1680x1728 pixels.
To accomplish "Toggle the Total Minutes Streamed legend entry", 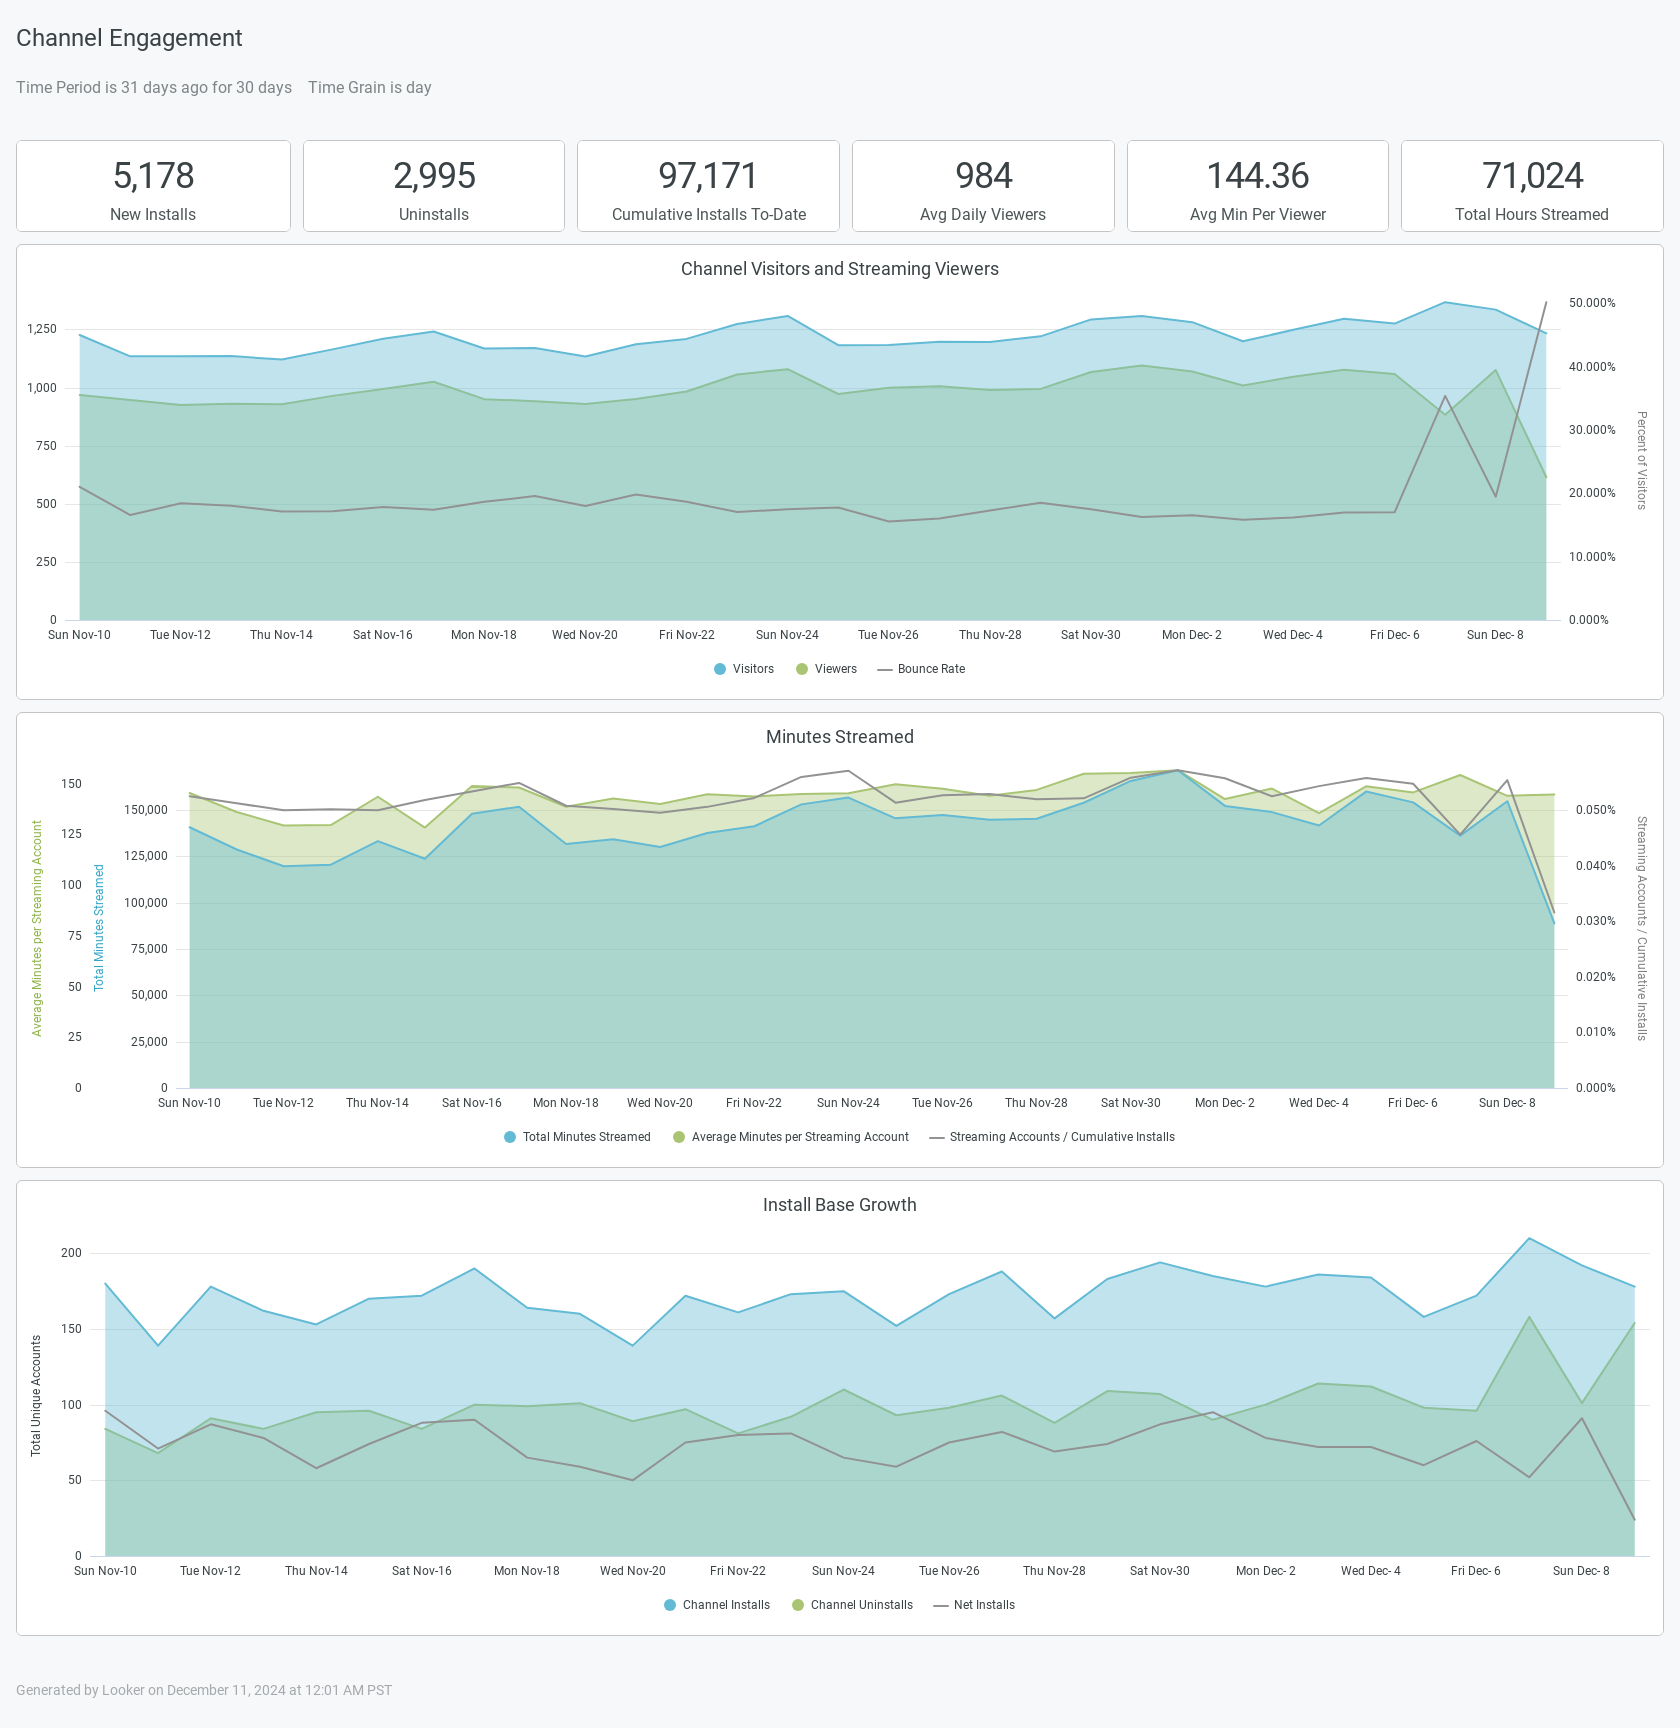I will (577, 1137).
